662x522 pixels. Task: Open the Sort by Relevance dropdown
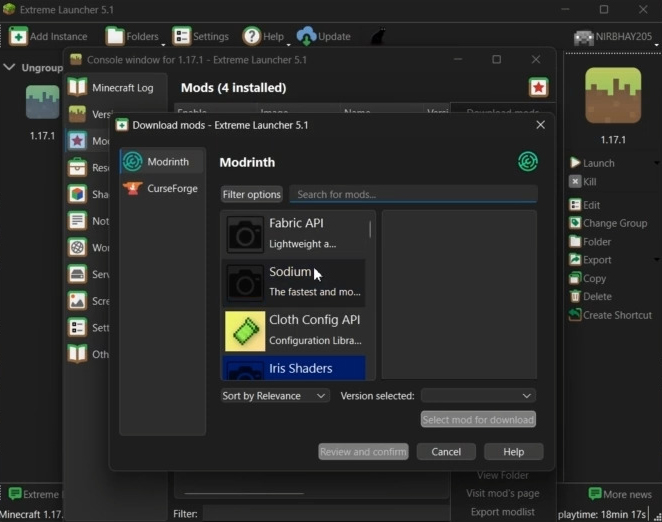coord(275,396)
